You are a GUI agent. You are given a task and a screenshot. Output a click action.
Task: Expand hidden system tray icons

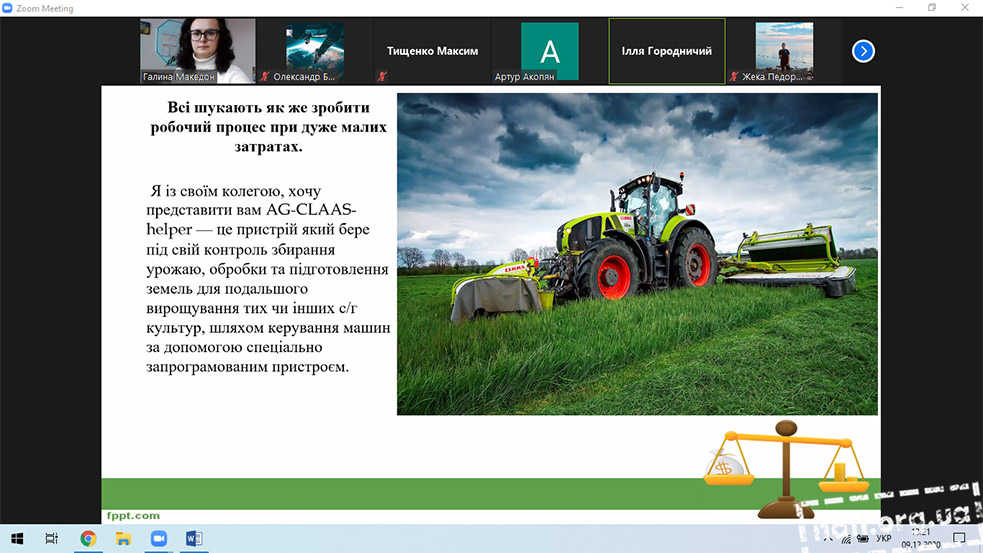(x=829, y=539)
